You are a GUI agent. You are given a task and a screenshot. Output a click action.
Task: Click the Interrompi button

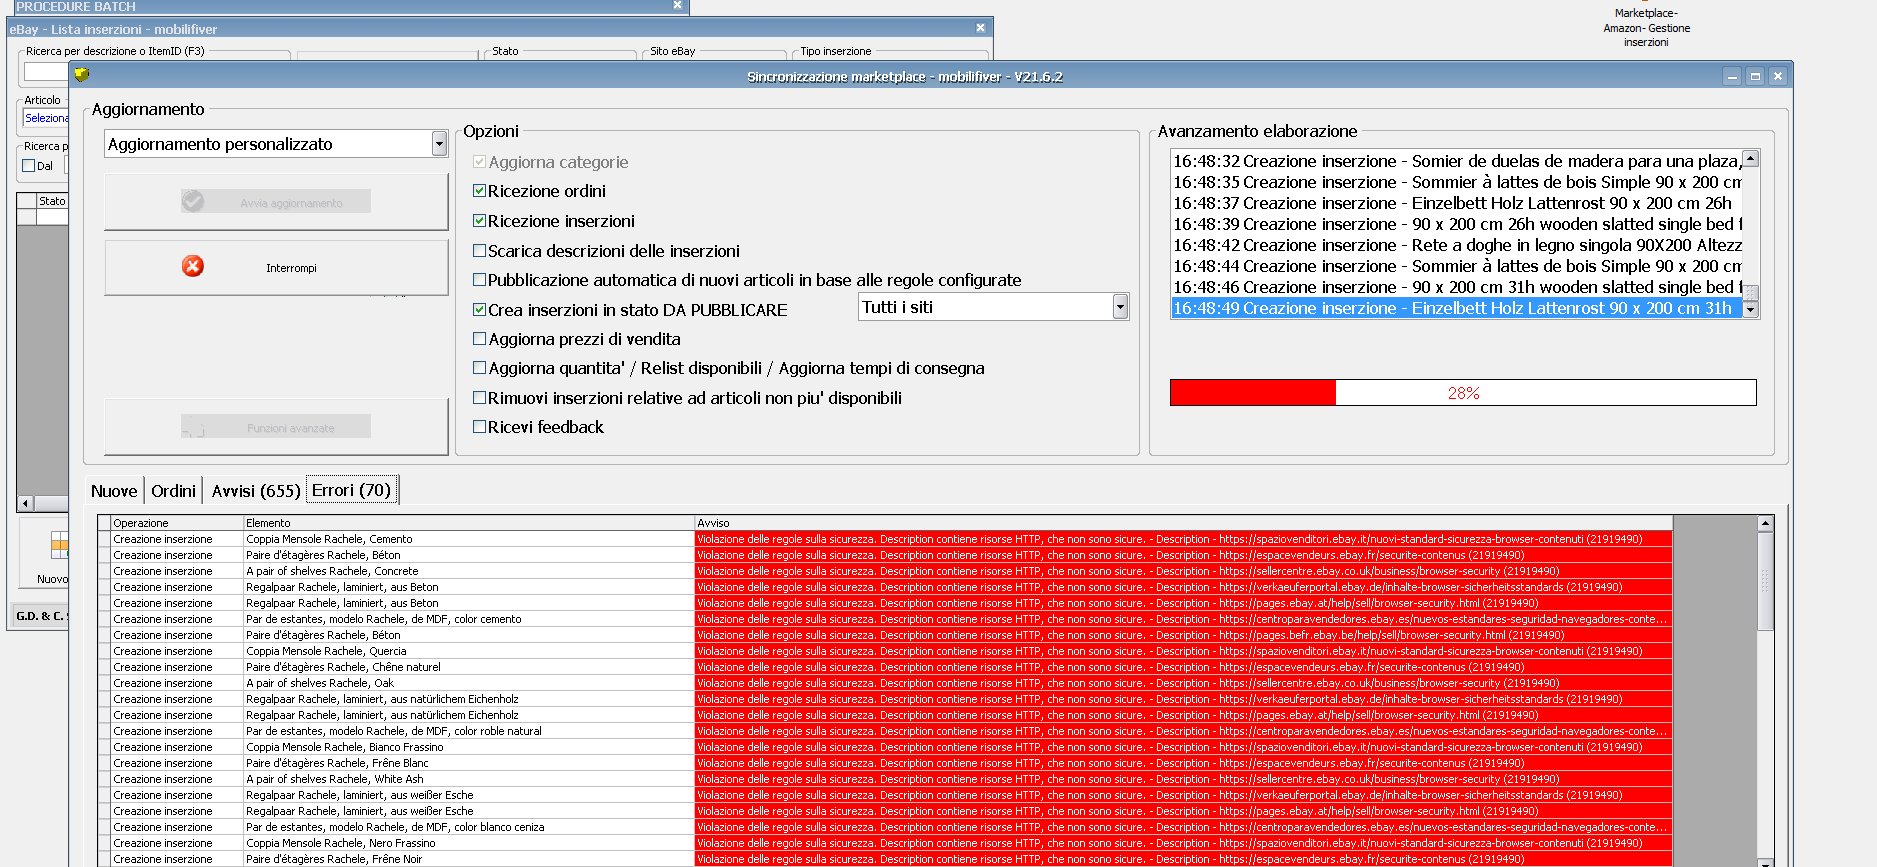[x=276, y=268]
